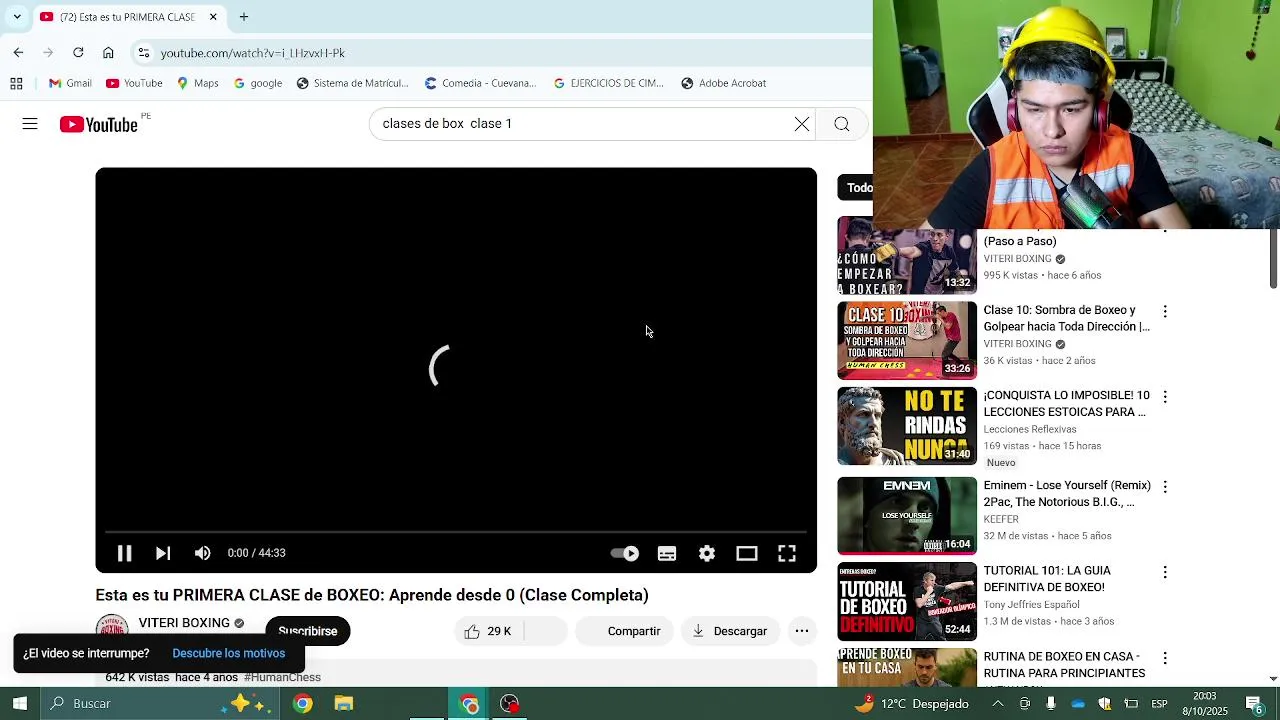This screenshot has width=1280, height=720.
Task: Clear the search box with X
Action: tap(802, 124)
